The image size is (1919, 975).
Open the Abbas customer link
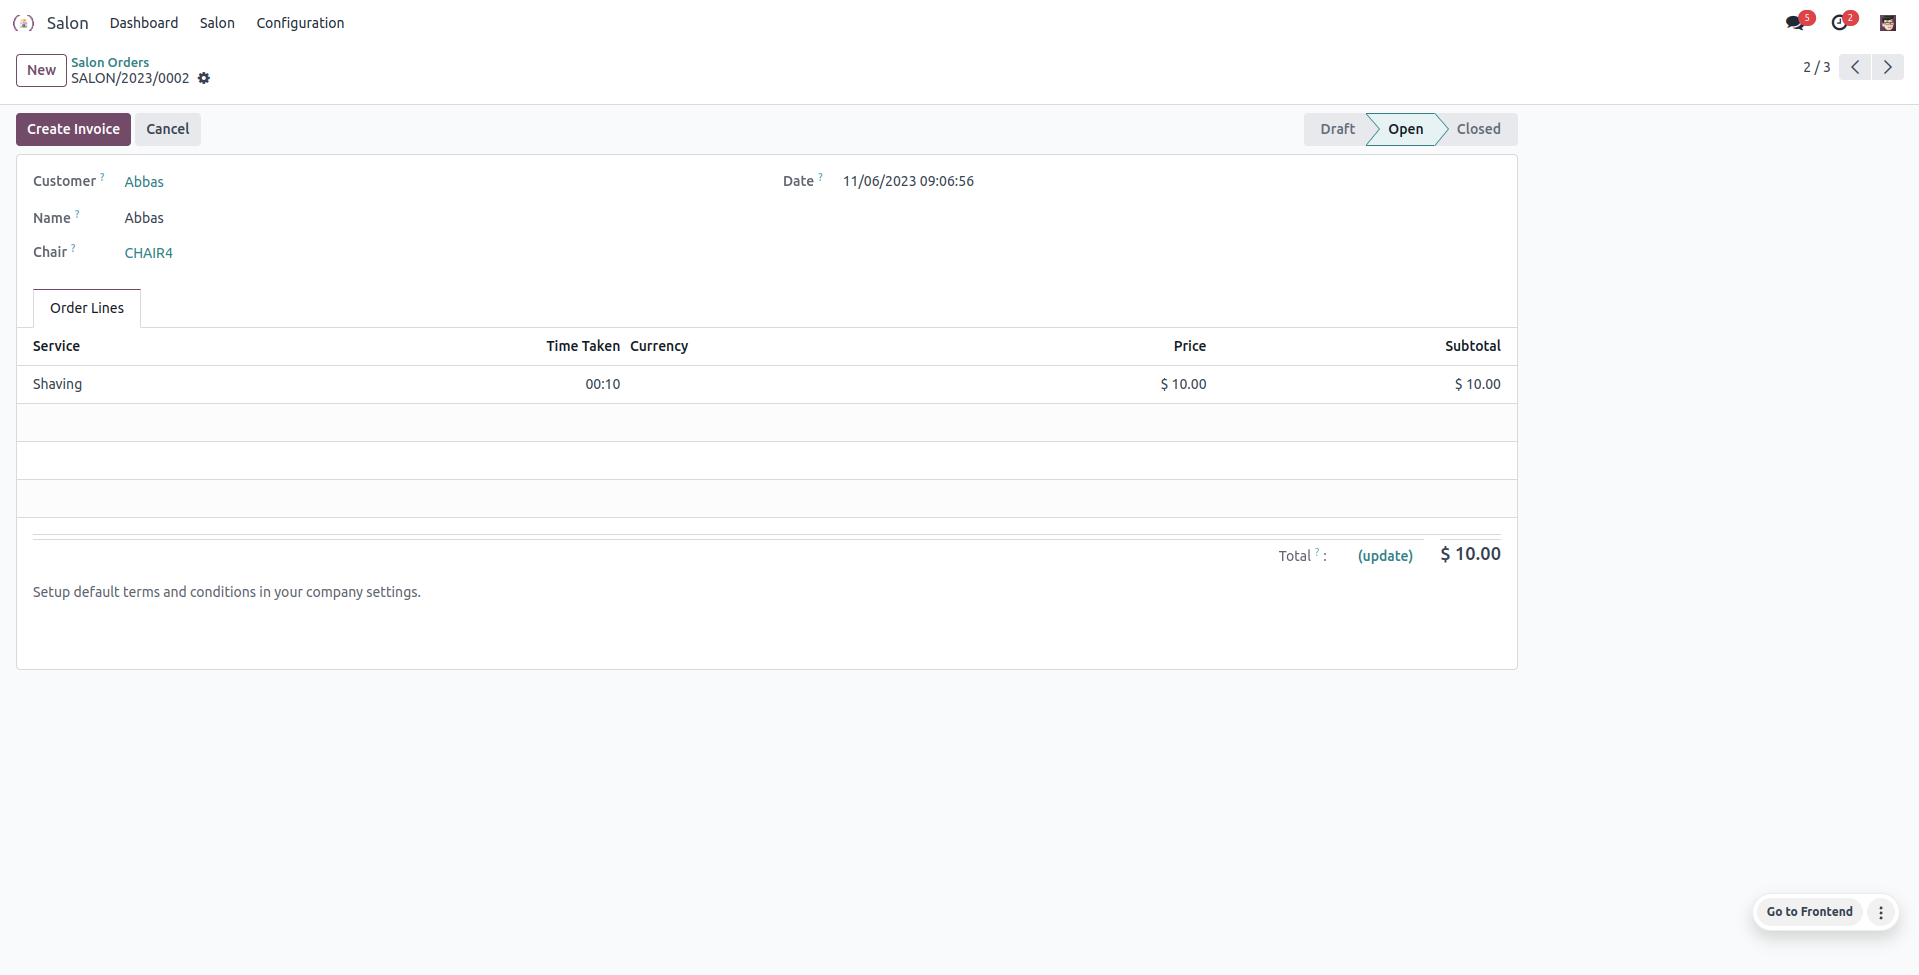[x=144, y=182]
